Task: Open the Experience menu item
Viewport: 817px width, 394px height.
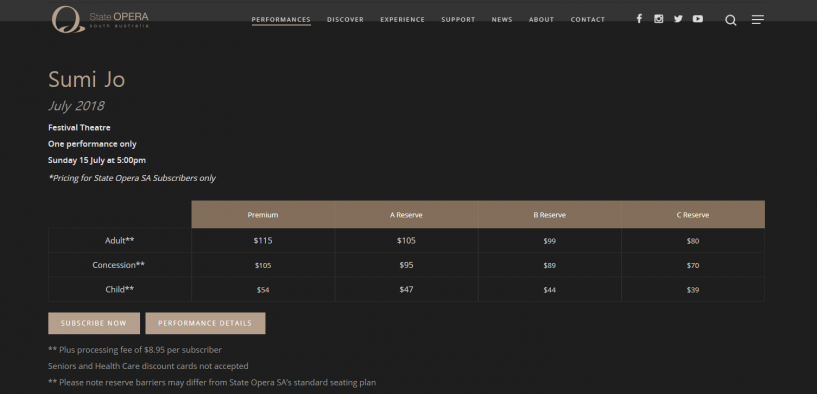Action: coord(402,20)
